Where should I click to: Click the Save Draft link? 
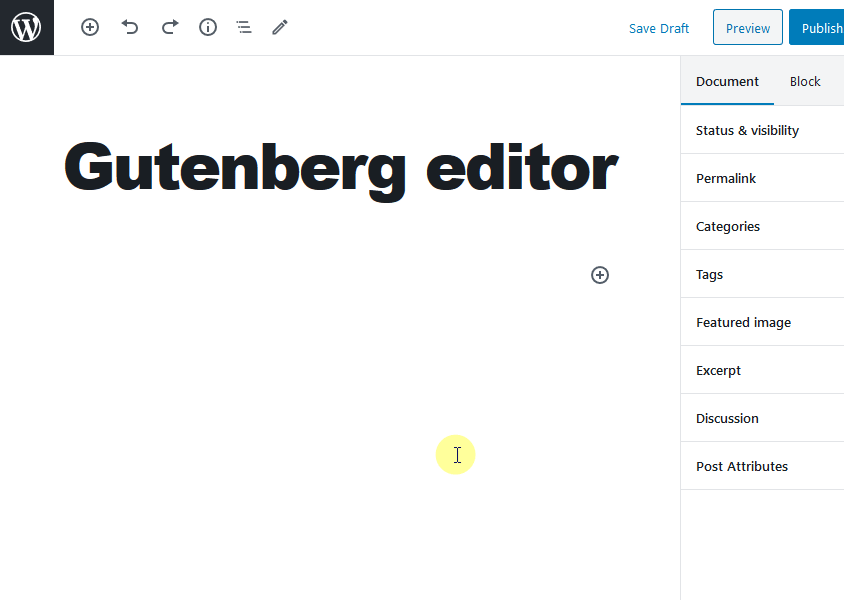659,28
